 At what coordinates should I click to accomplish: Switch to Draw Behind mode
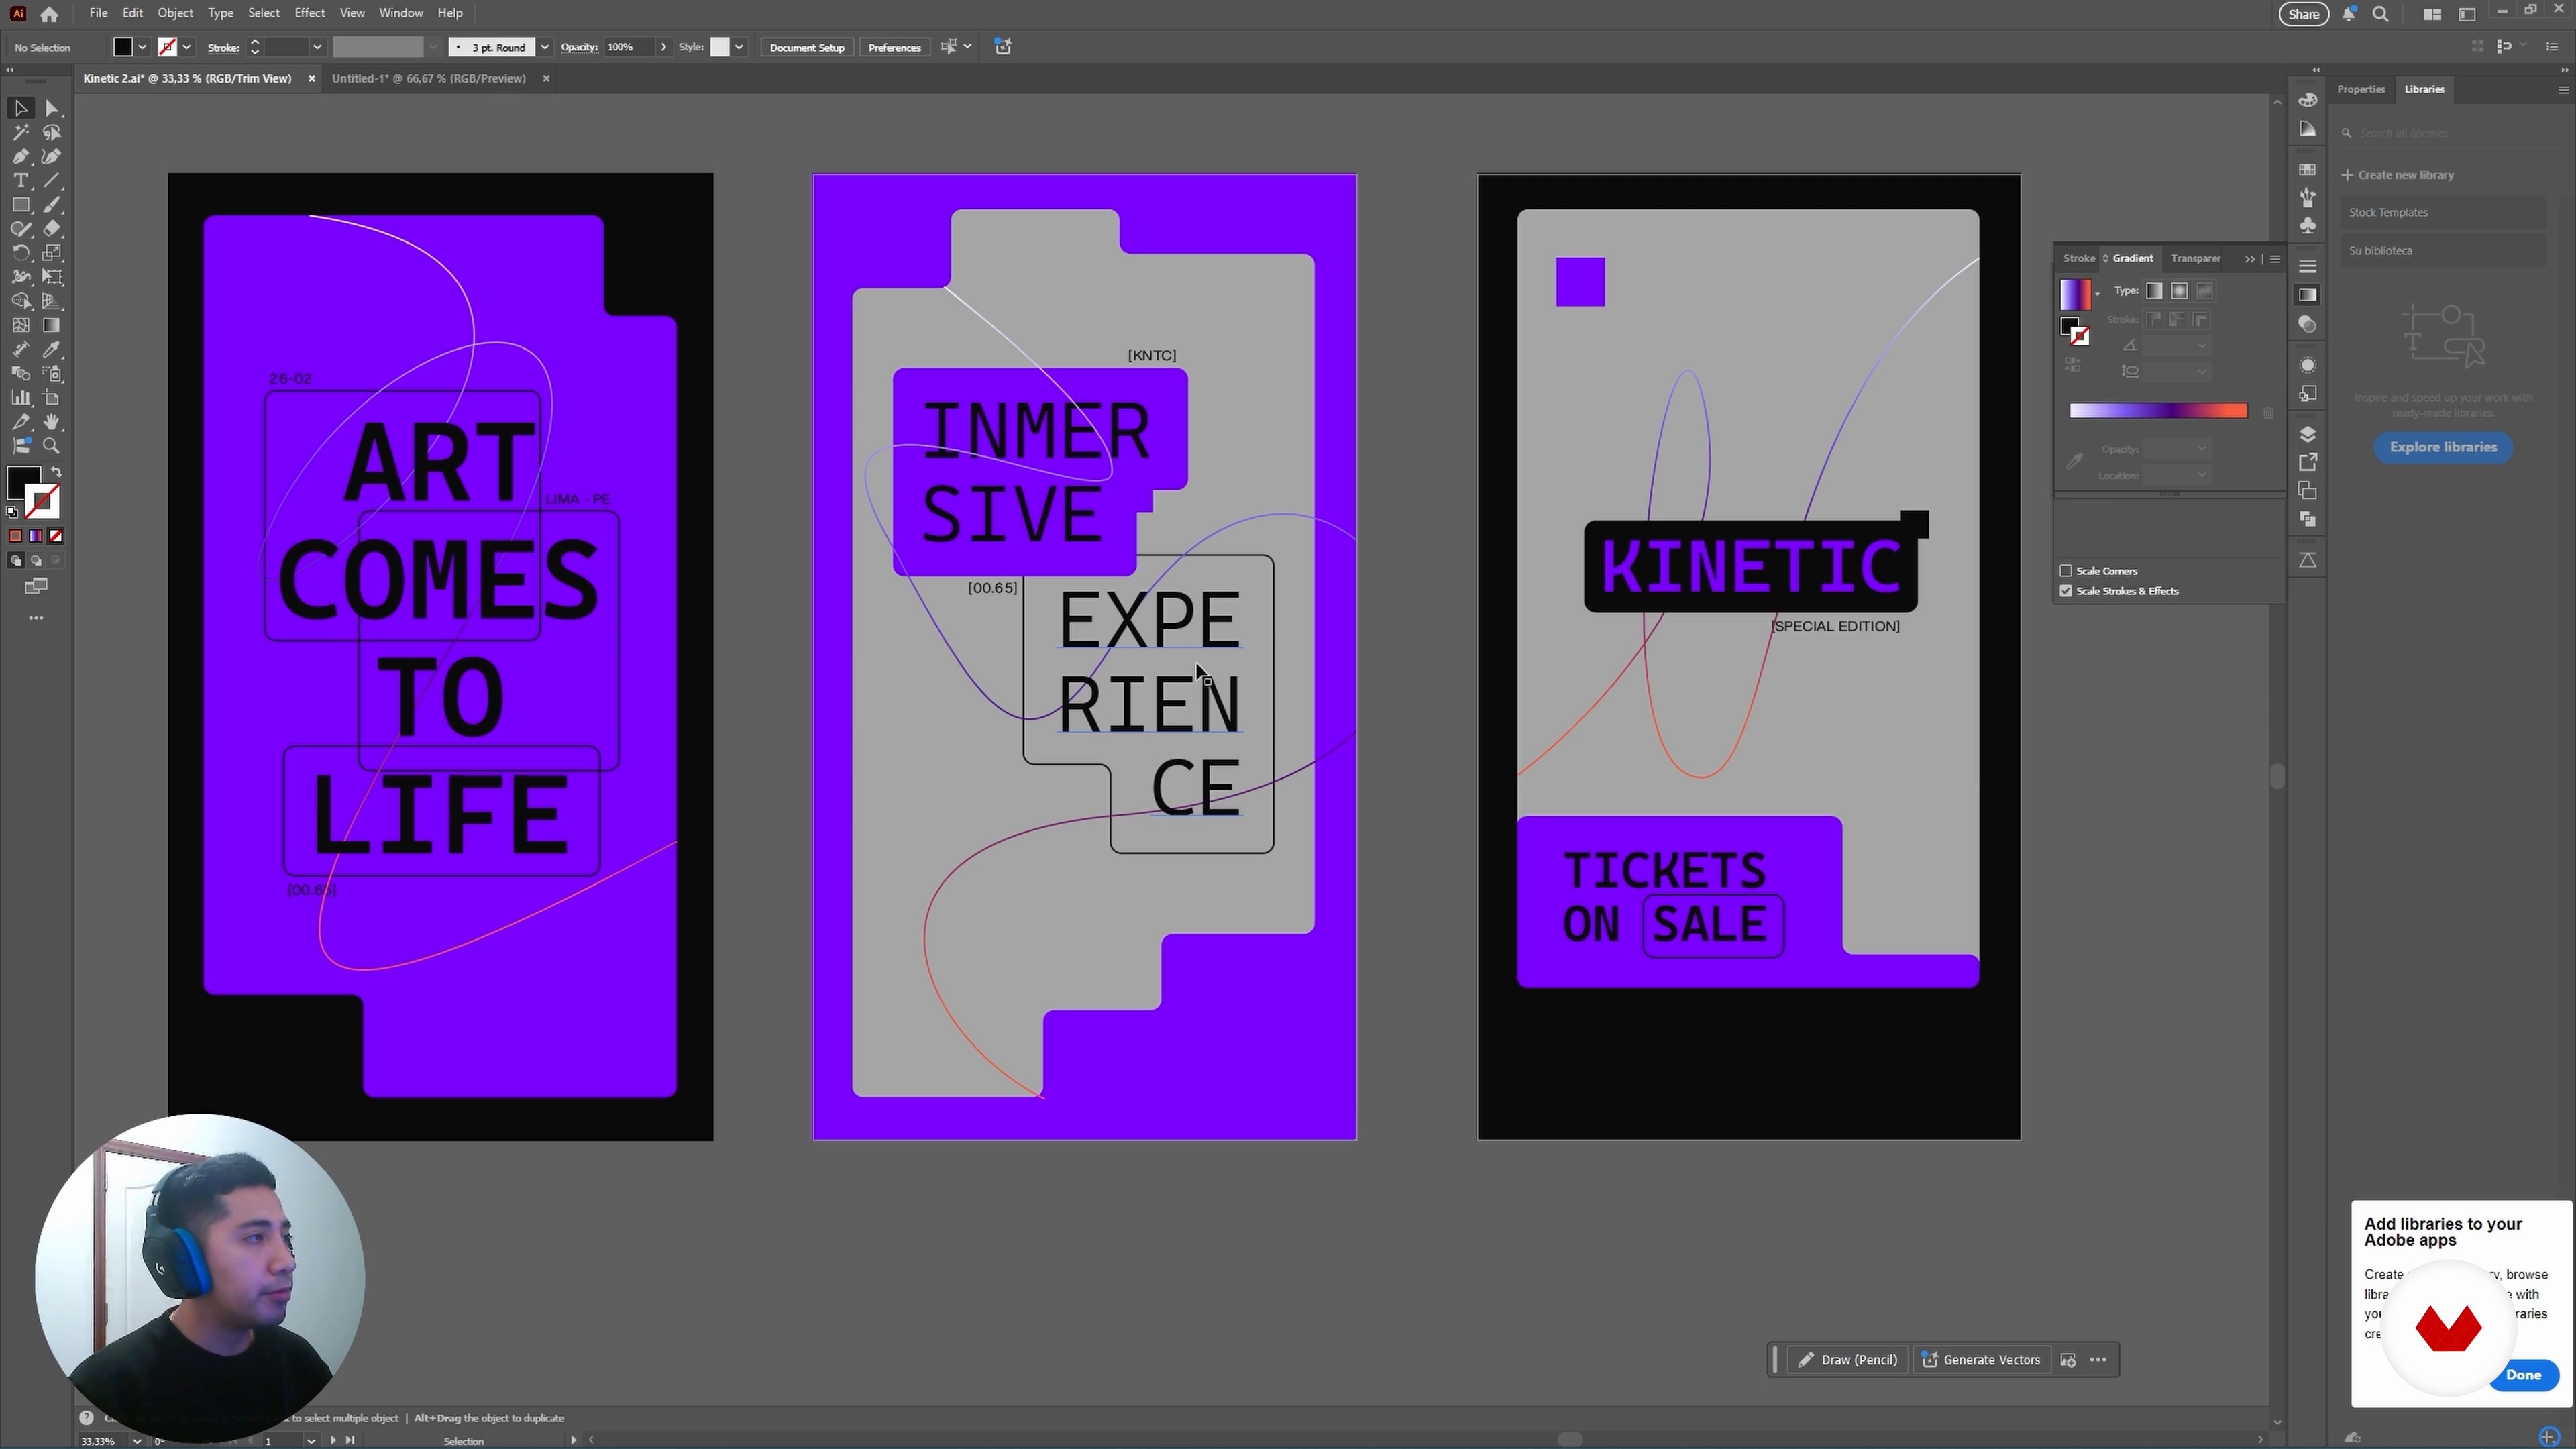point(36,561)
